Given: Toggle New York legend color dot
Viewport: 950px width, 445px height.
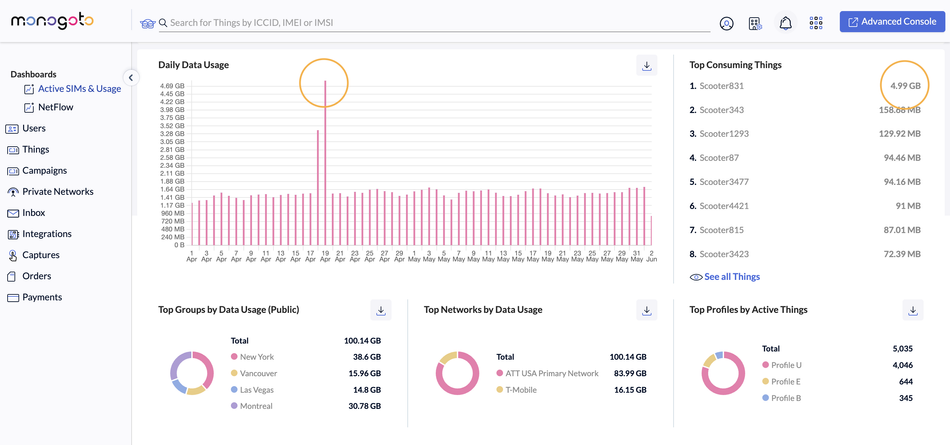Looking at the screenshot, I should [x=235, y=357].
